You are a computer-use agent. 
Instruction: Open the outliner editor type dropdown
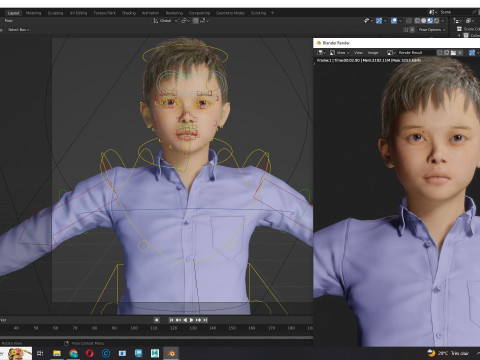pyautogui.click(x=457, y=21)
